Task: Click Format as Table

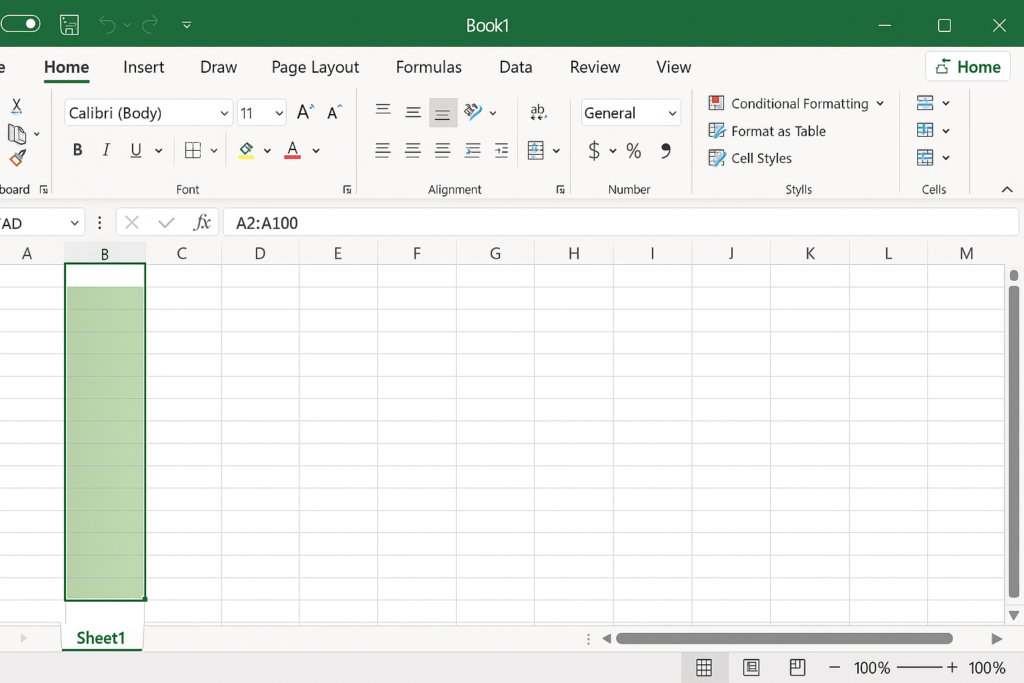Action: [767, 131]
